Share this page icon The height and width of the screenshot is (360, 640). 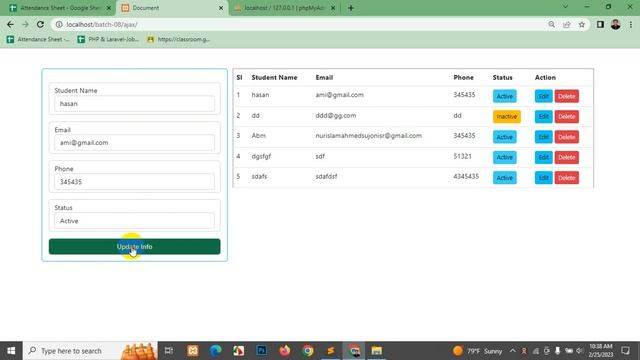pyautogui.click(x=567, y=24)
